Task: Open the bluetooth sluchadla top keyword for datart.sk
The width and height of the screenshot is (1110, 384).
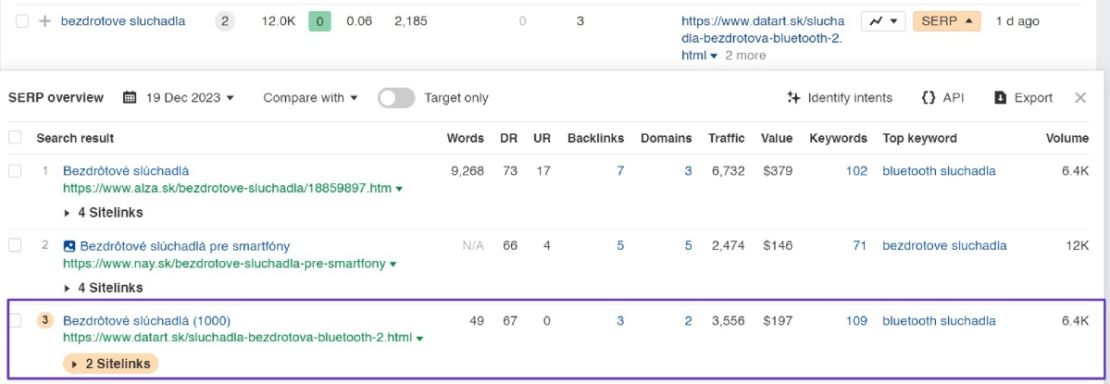Action: 939,320
